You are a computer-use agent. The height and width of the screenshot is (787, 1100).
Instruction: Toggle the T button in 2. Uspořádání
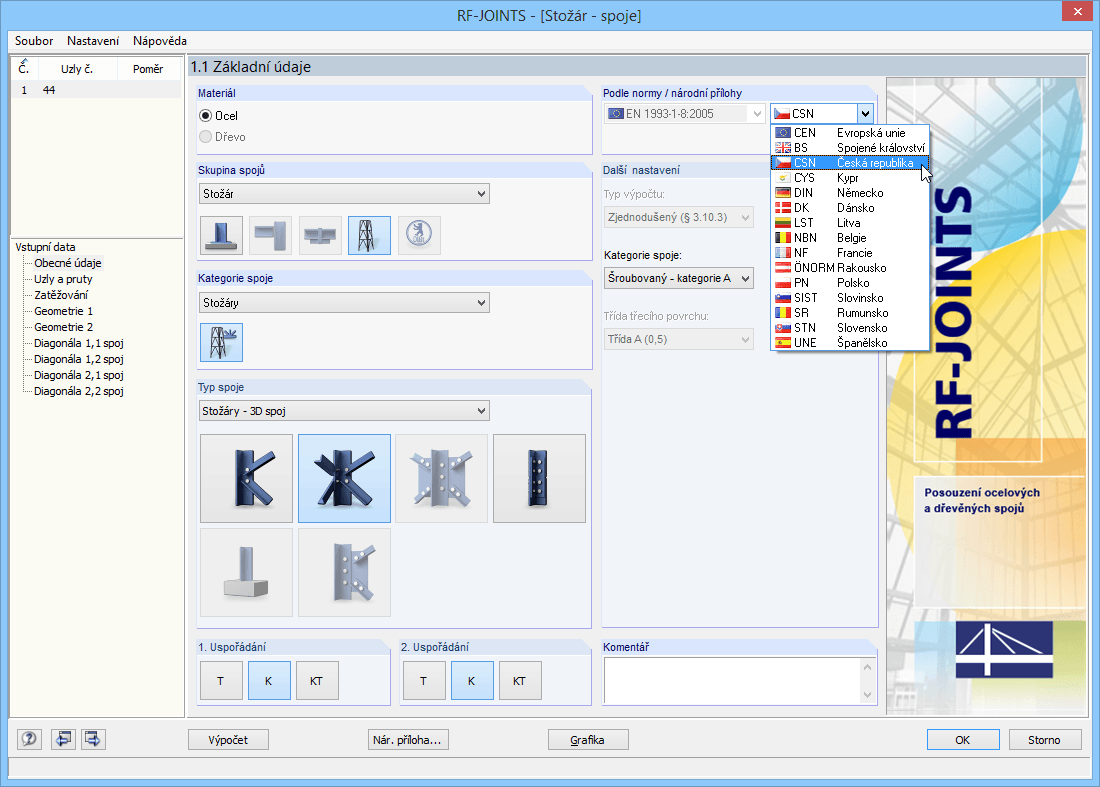pos(424,680)
